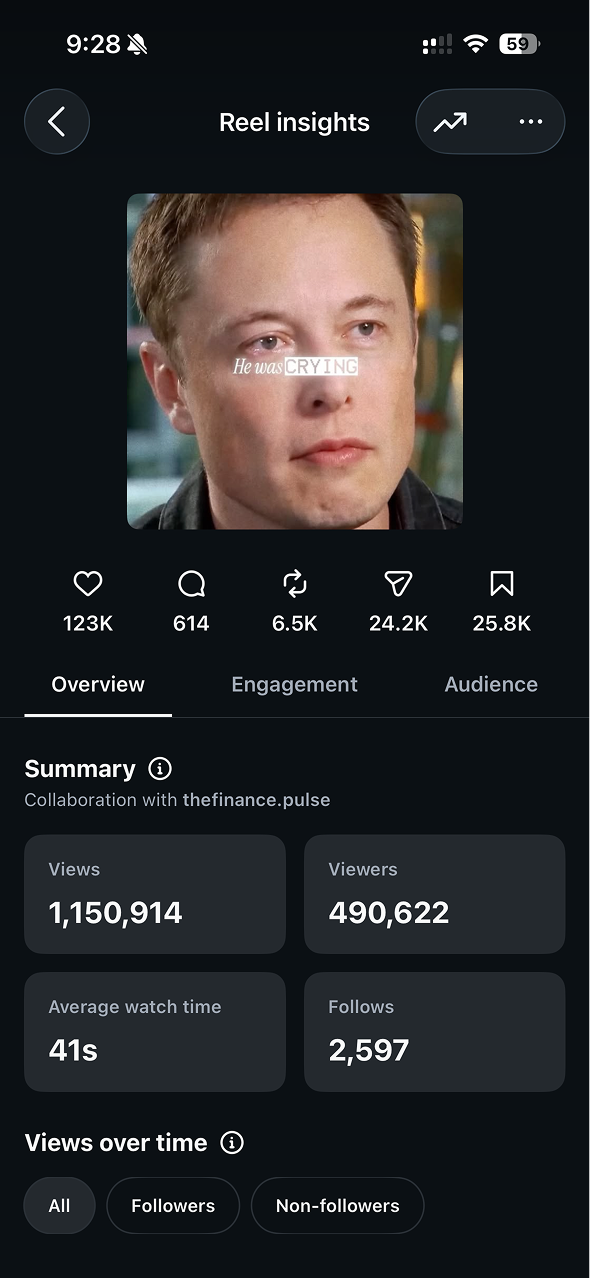This screenshot has width=590, height=1278.
Task: Tap the paper plane shares icon
Action: coord(398,583)
